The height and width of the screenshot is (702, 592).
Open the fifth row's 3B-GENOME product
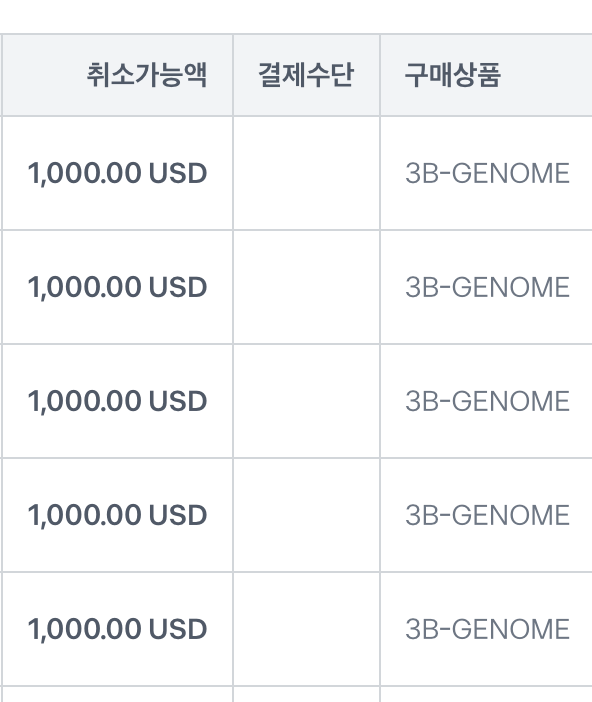point(487,629)
